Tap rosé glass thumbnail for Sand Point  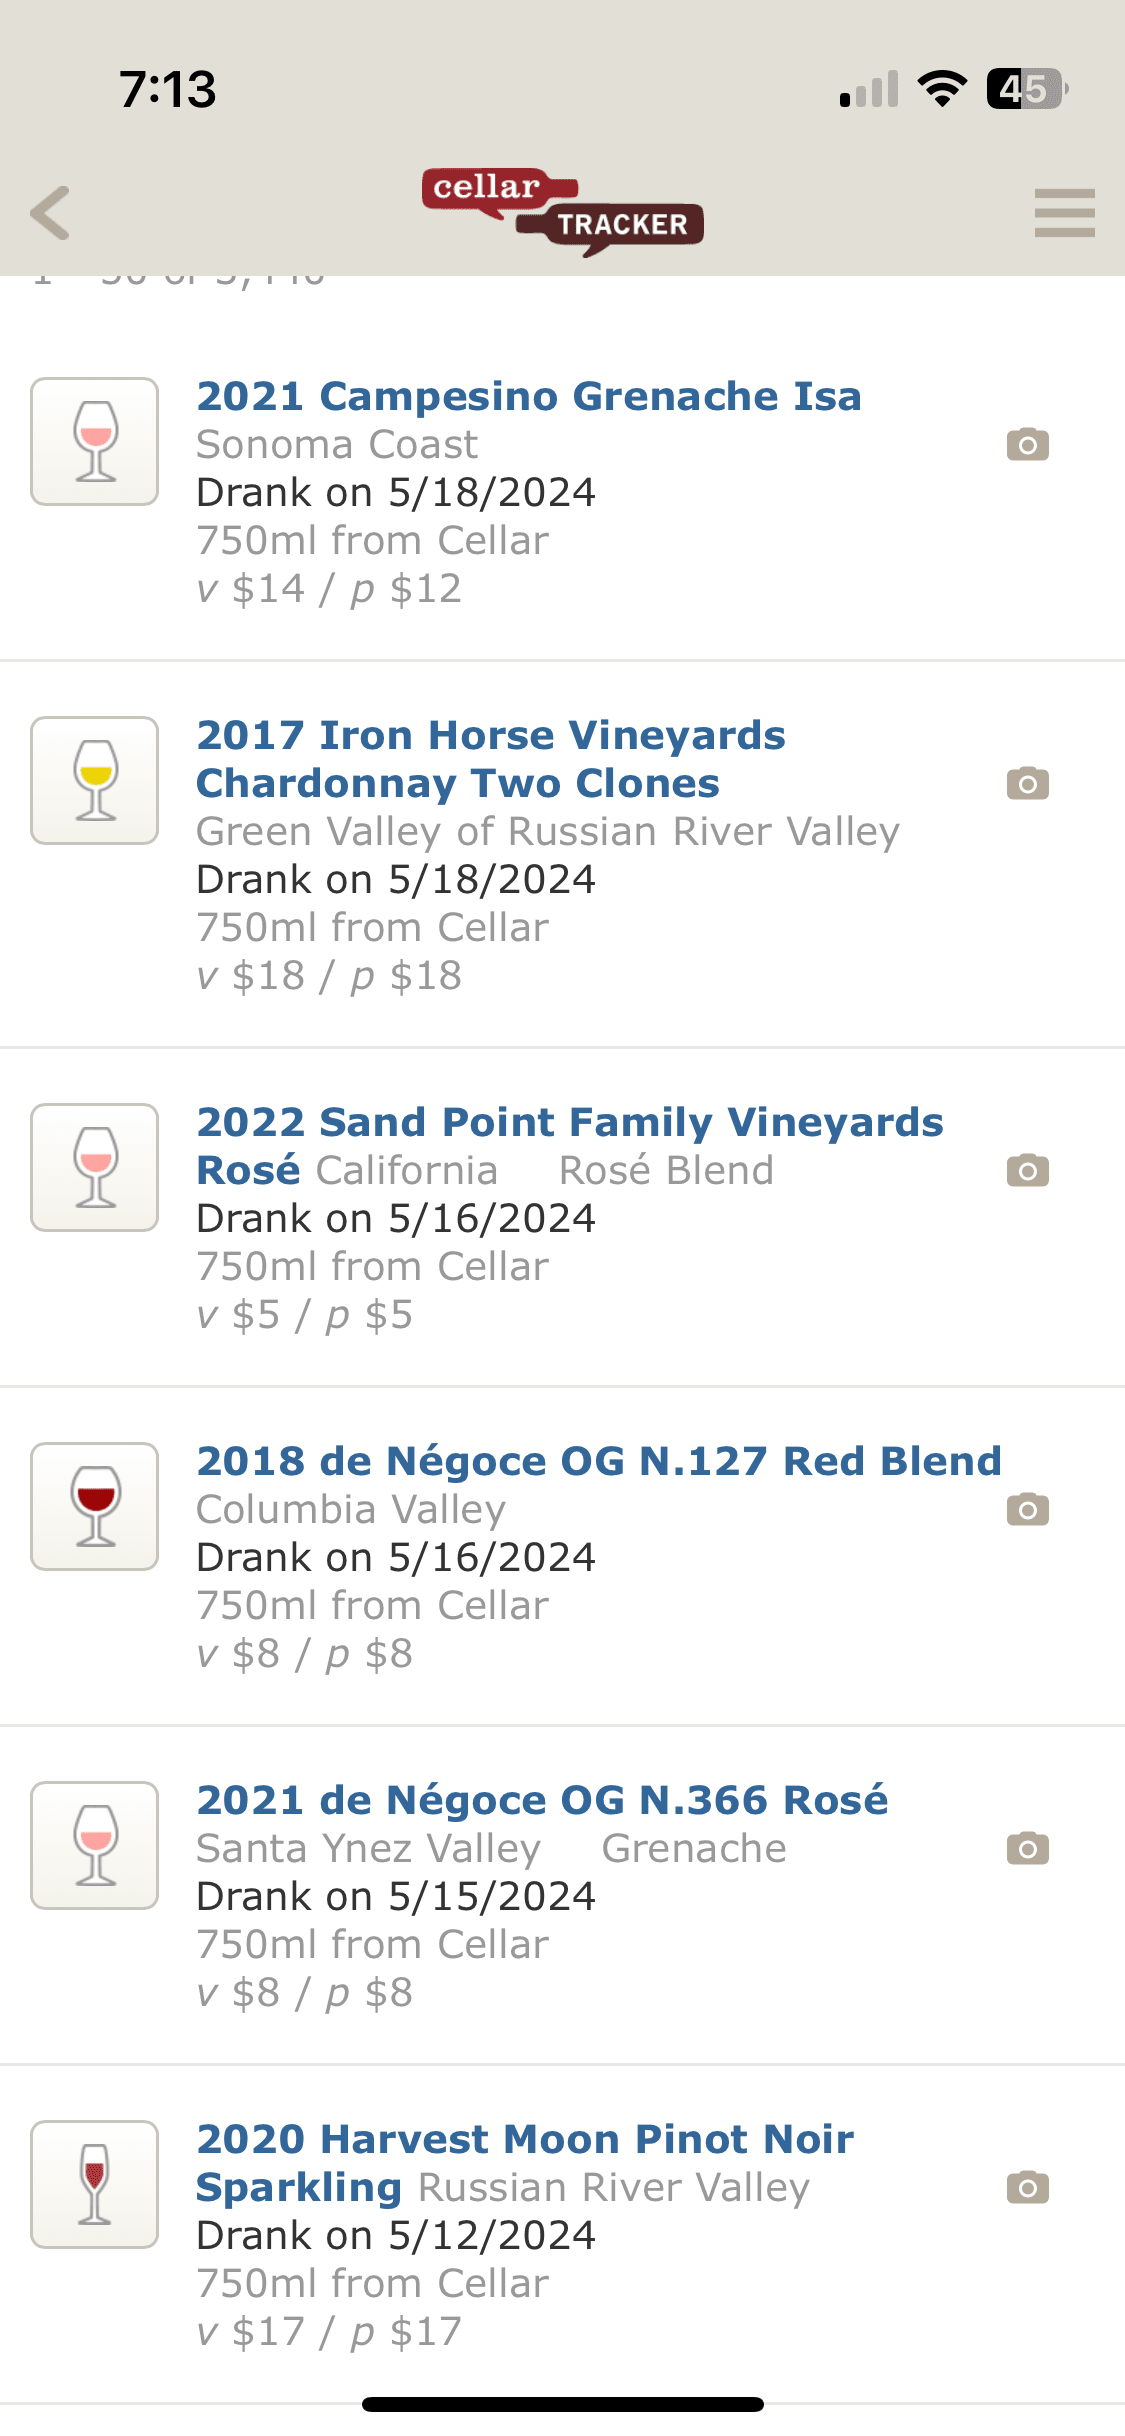tap(95, 1167)
